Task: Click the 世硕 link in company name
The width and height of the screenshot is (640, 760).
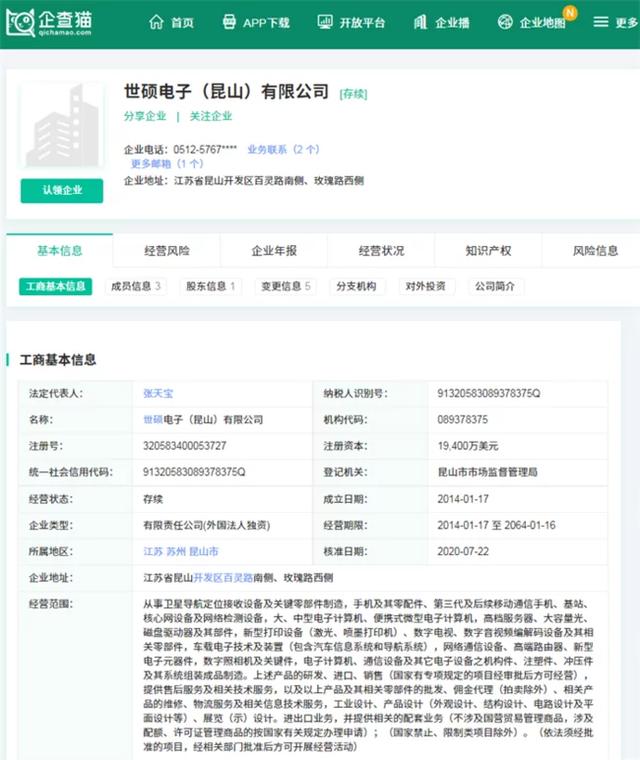Action: pyautogui.click(x=153, y=420)
